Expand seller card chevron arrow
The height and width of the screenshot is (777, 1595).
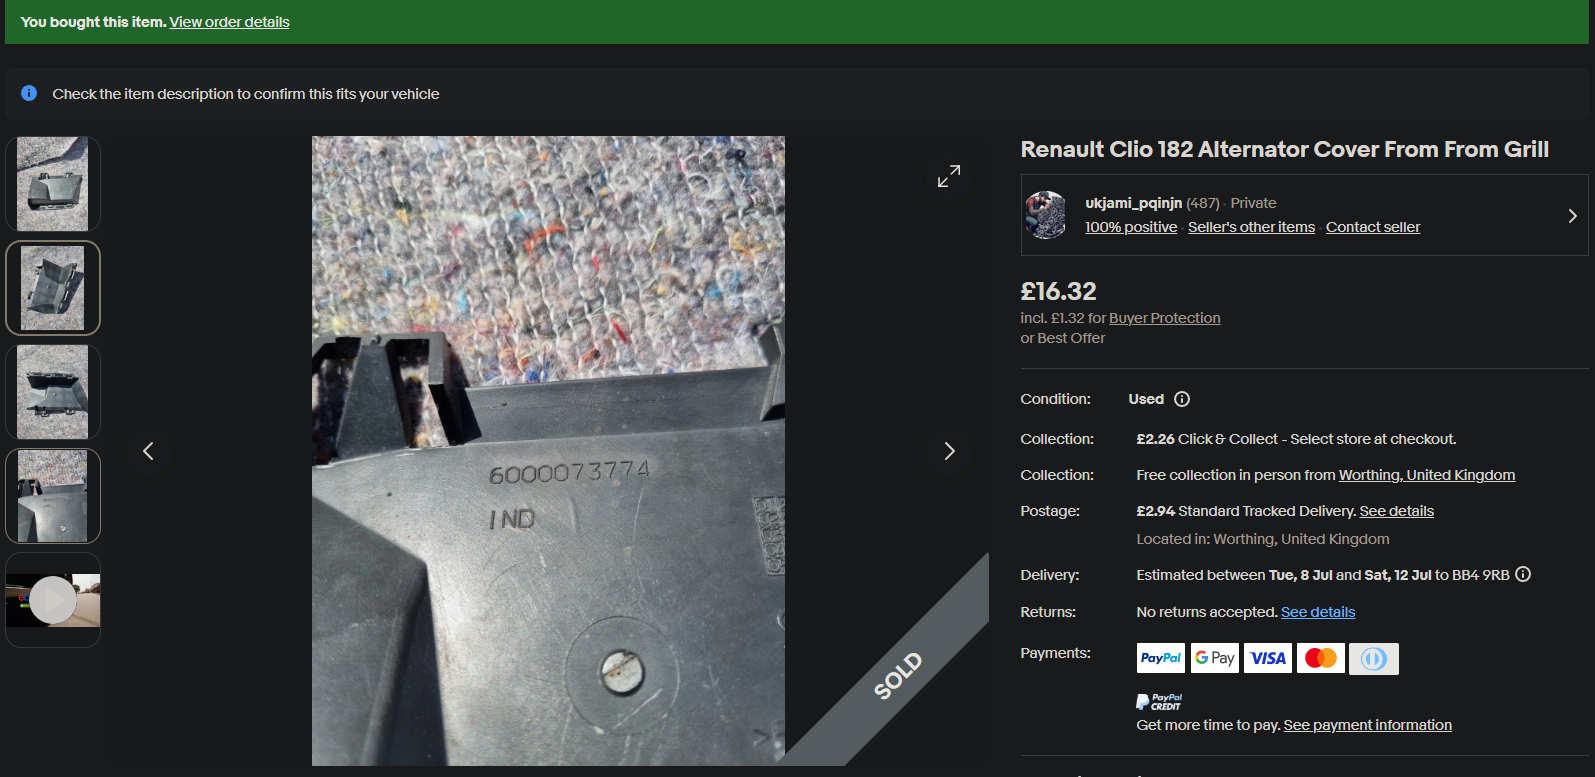[1572, 215]
